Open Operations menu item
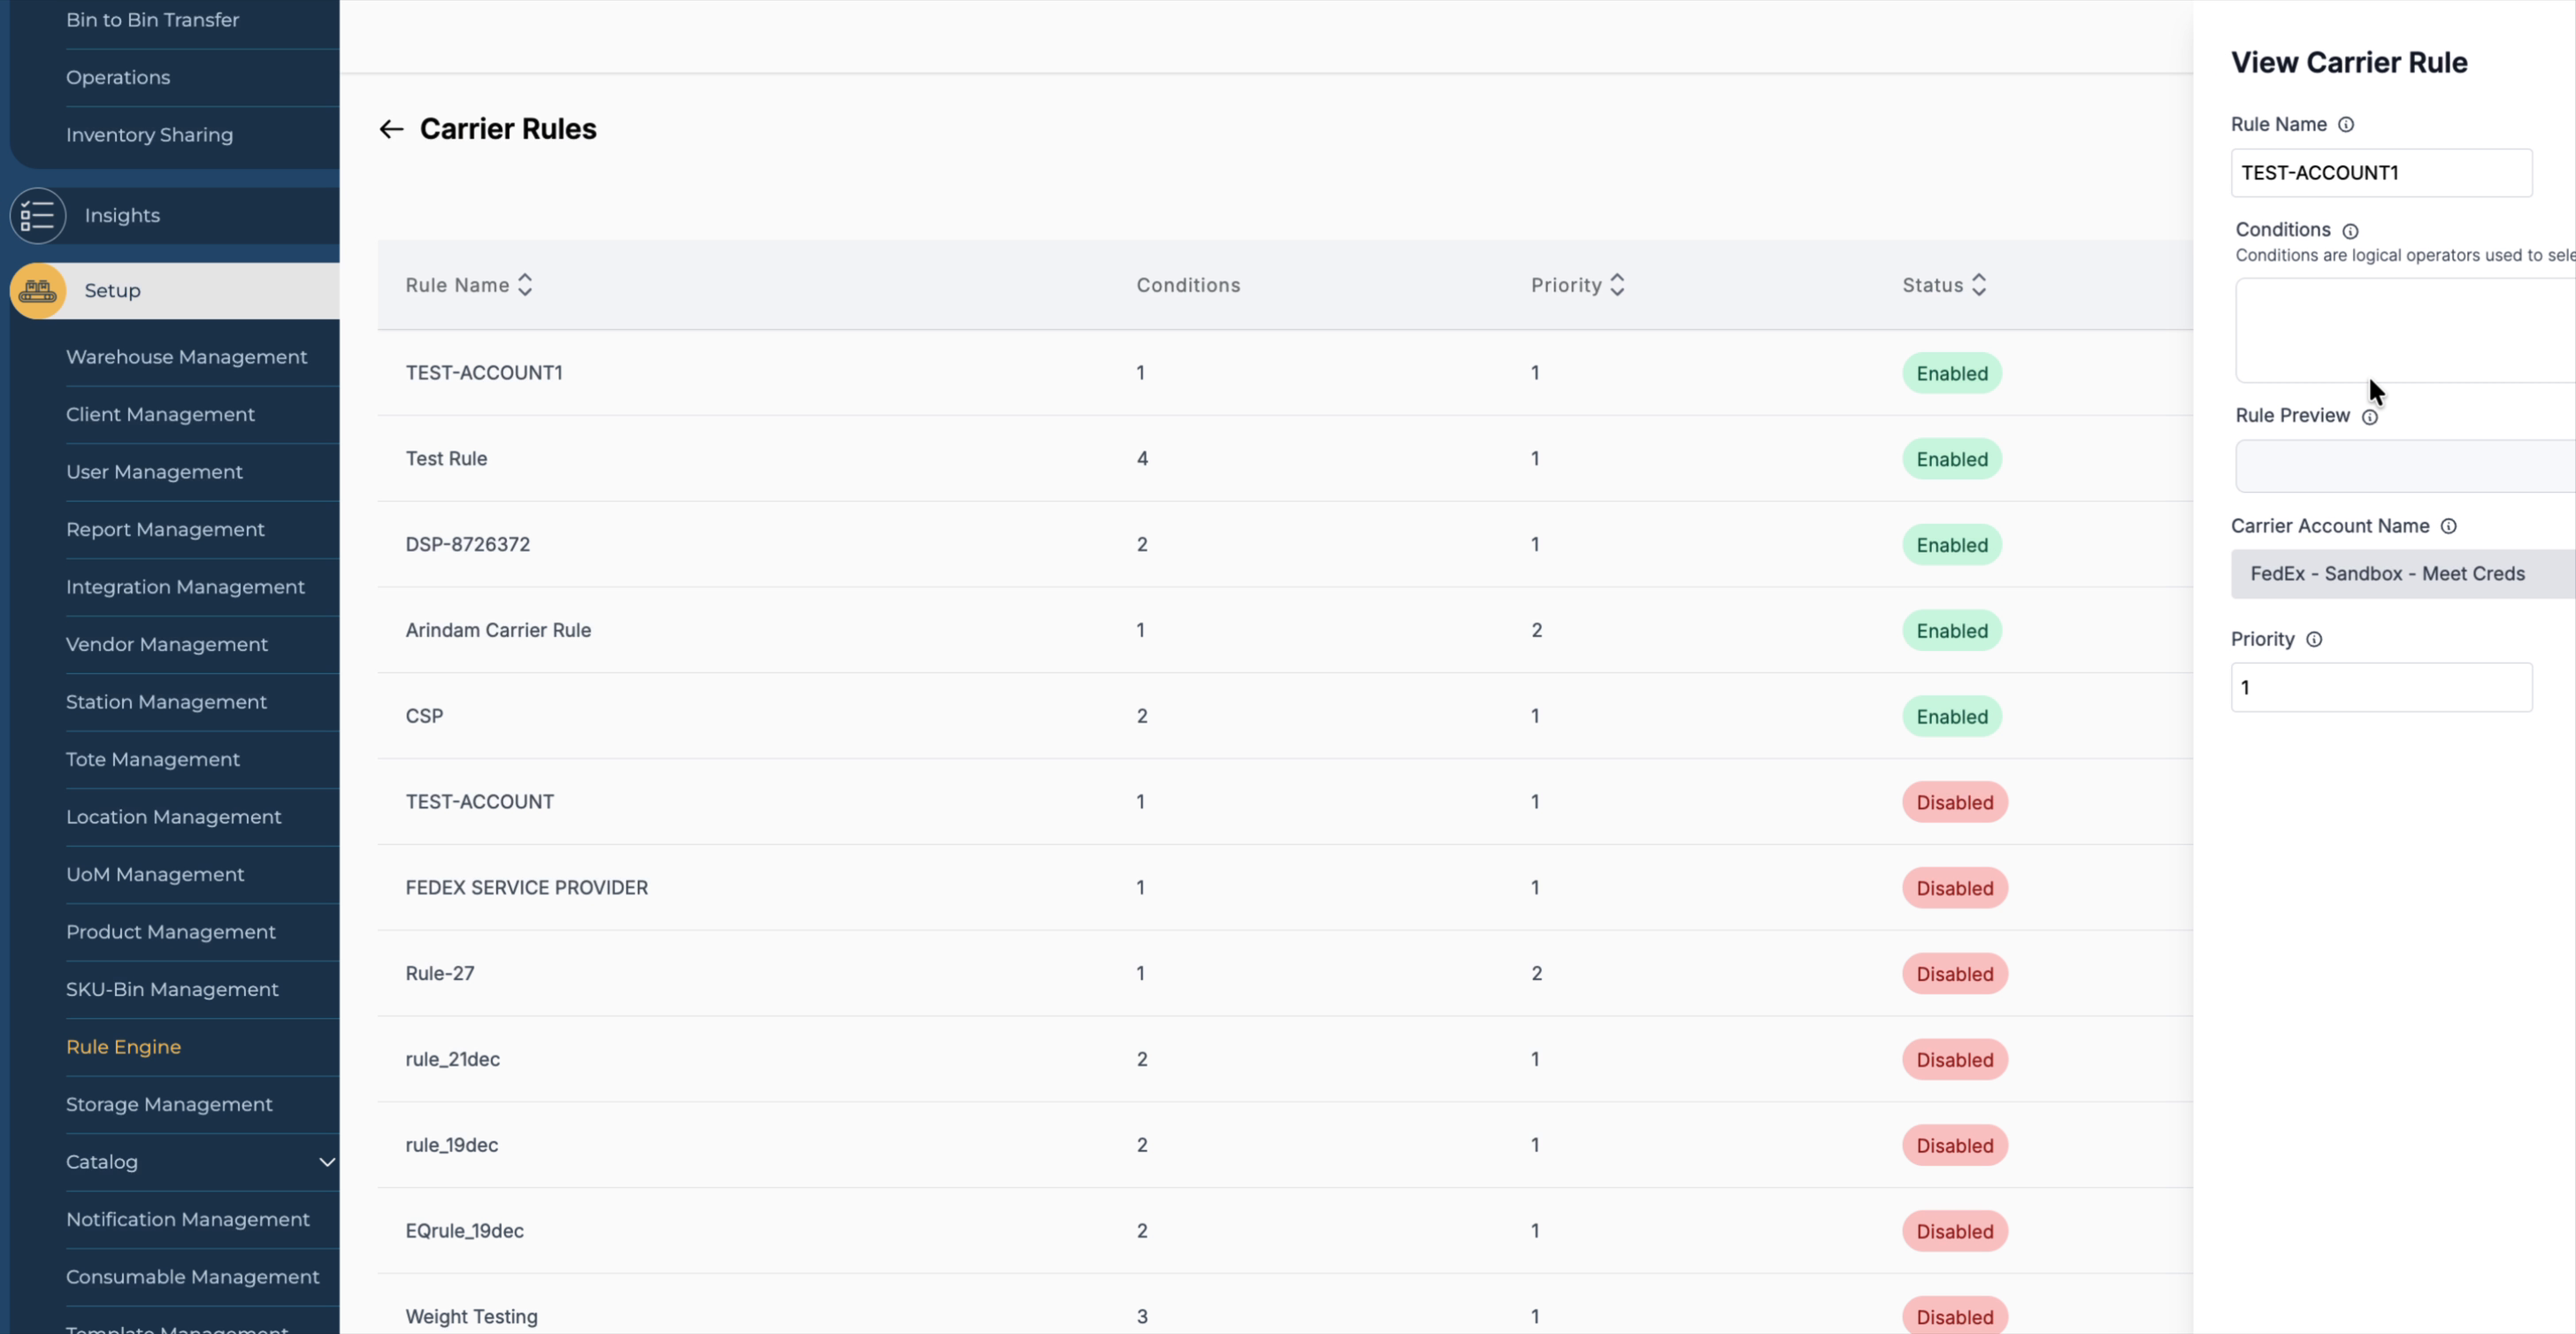Viewport: 2576px width, 1334px height. [118, 77]
